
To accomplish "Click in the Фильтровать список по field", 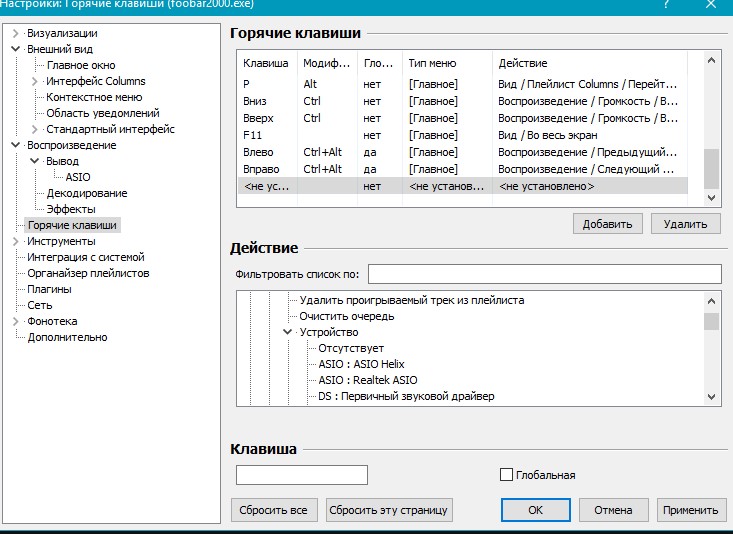I will coord(544,274).
